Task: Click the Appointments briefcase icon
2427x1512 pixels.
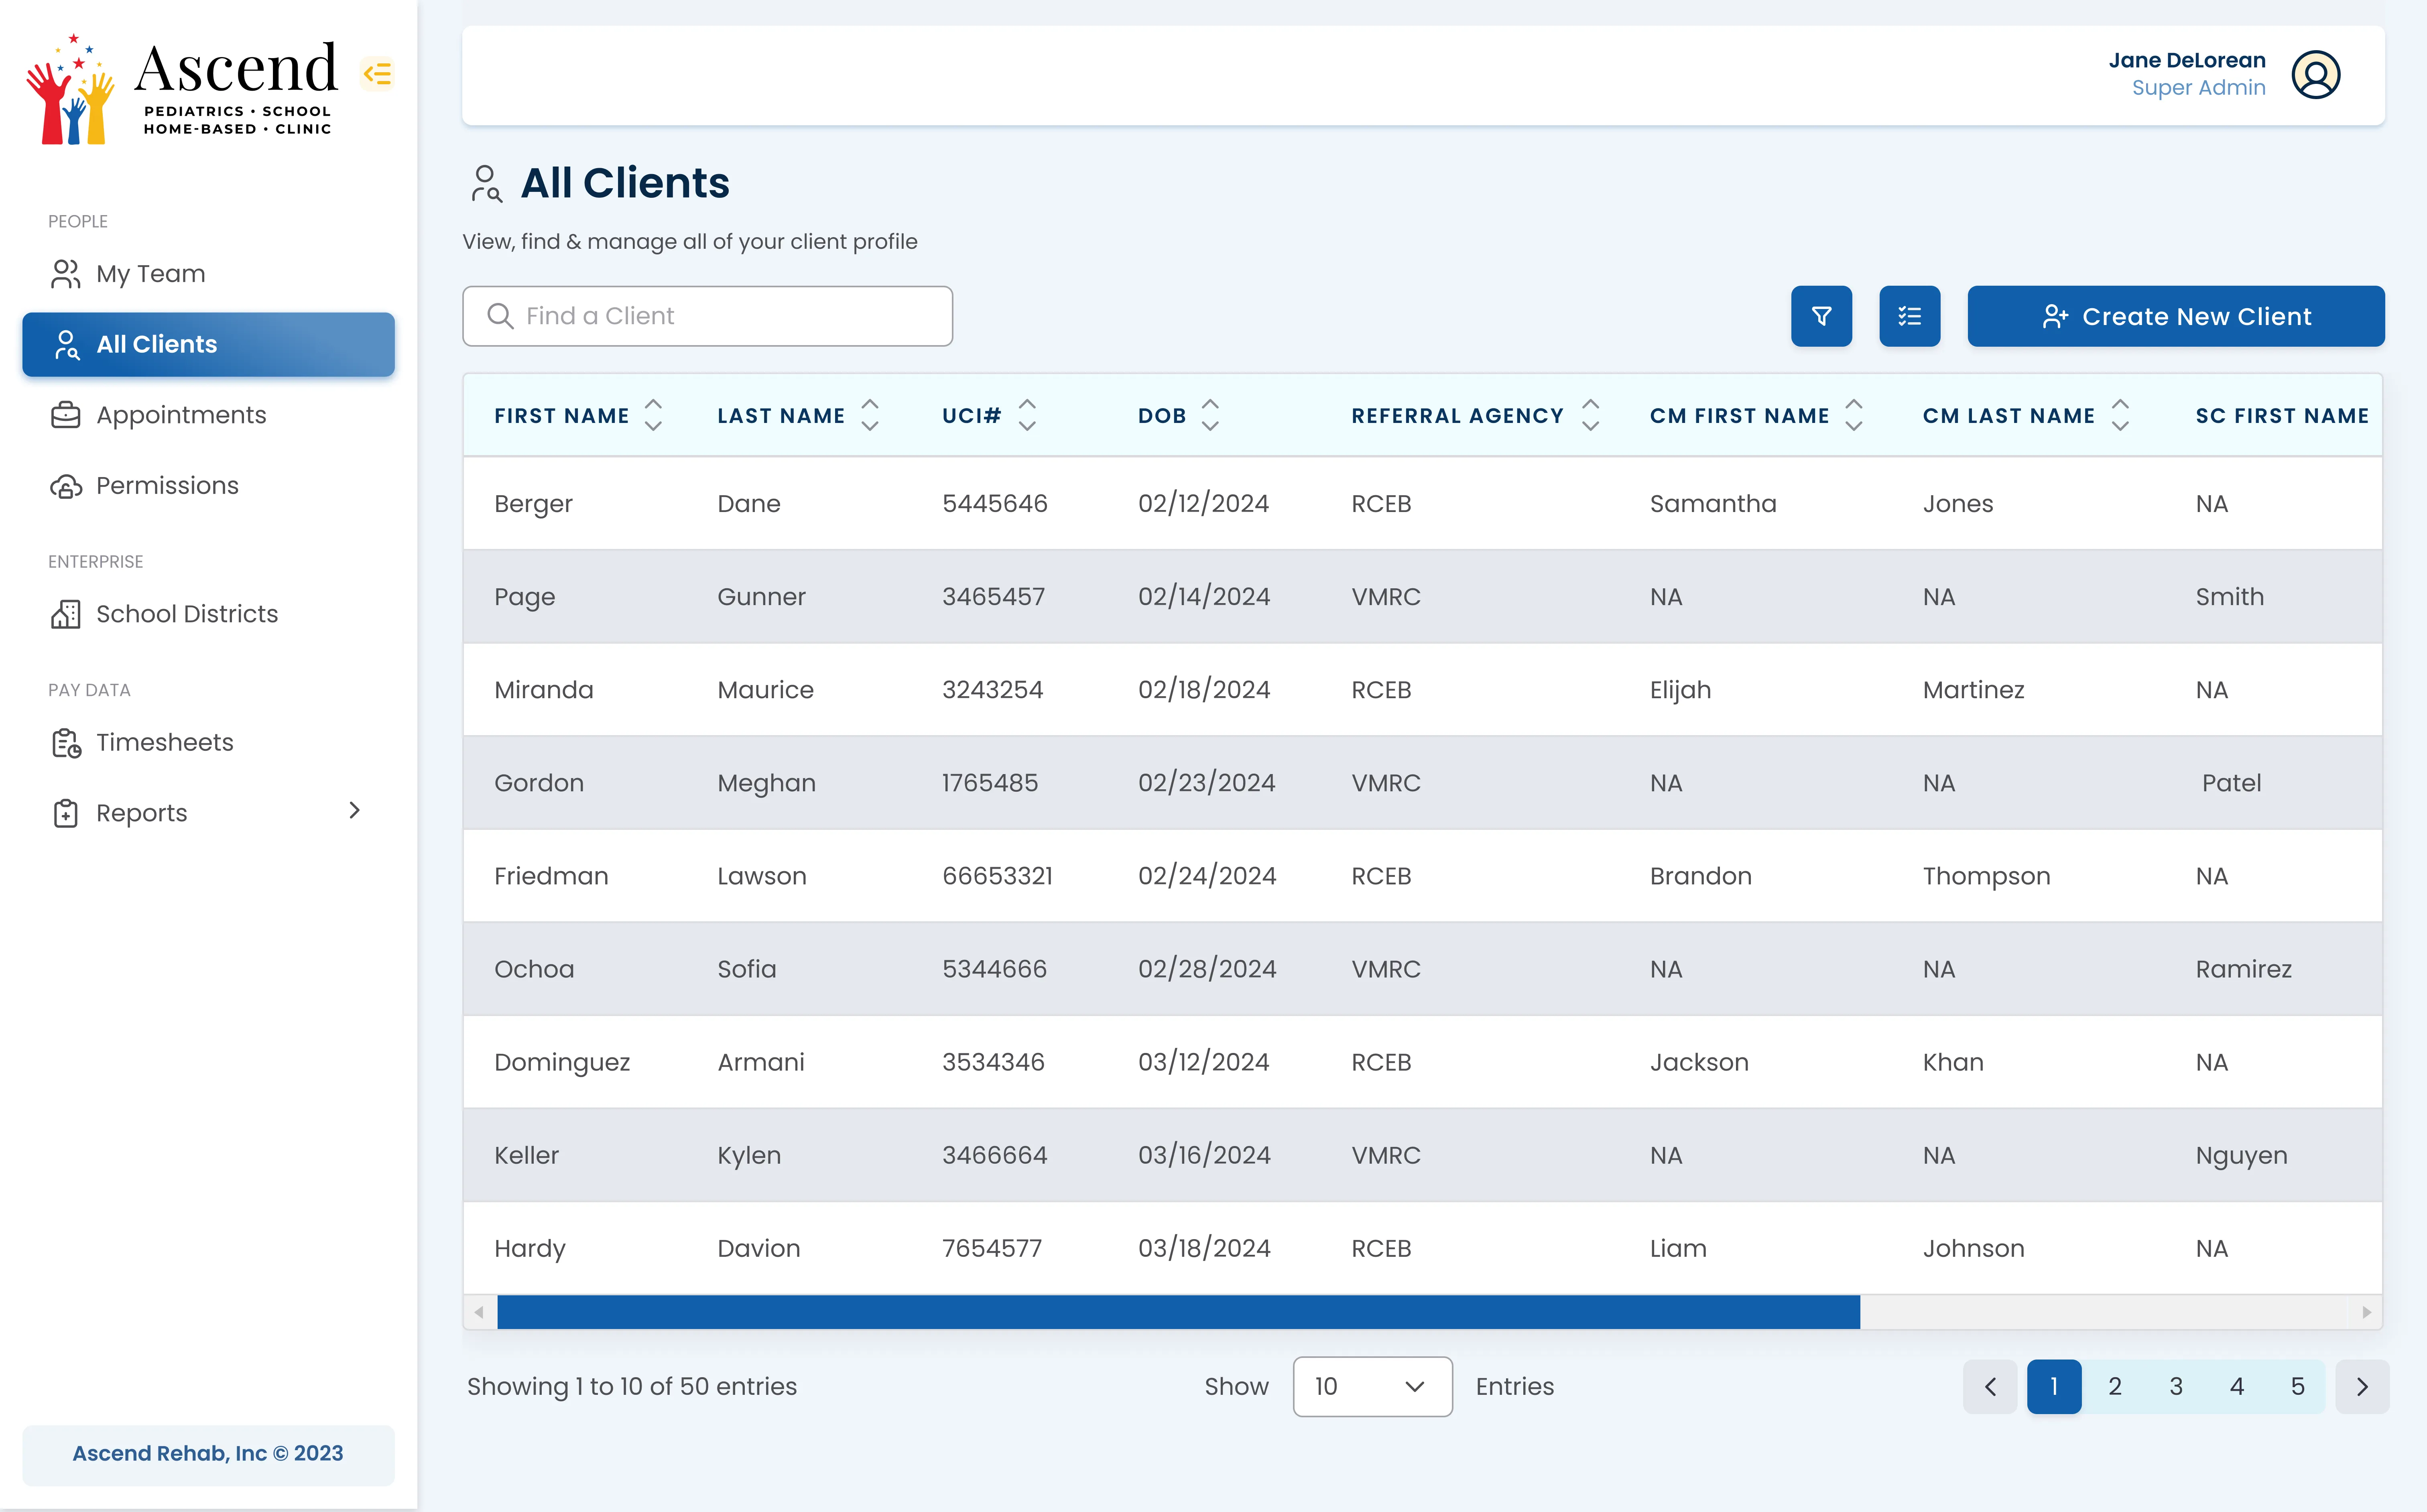Action: click(66, 415)
